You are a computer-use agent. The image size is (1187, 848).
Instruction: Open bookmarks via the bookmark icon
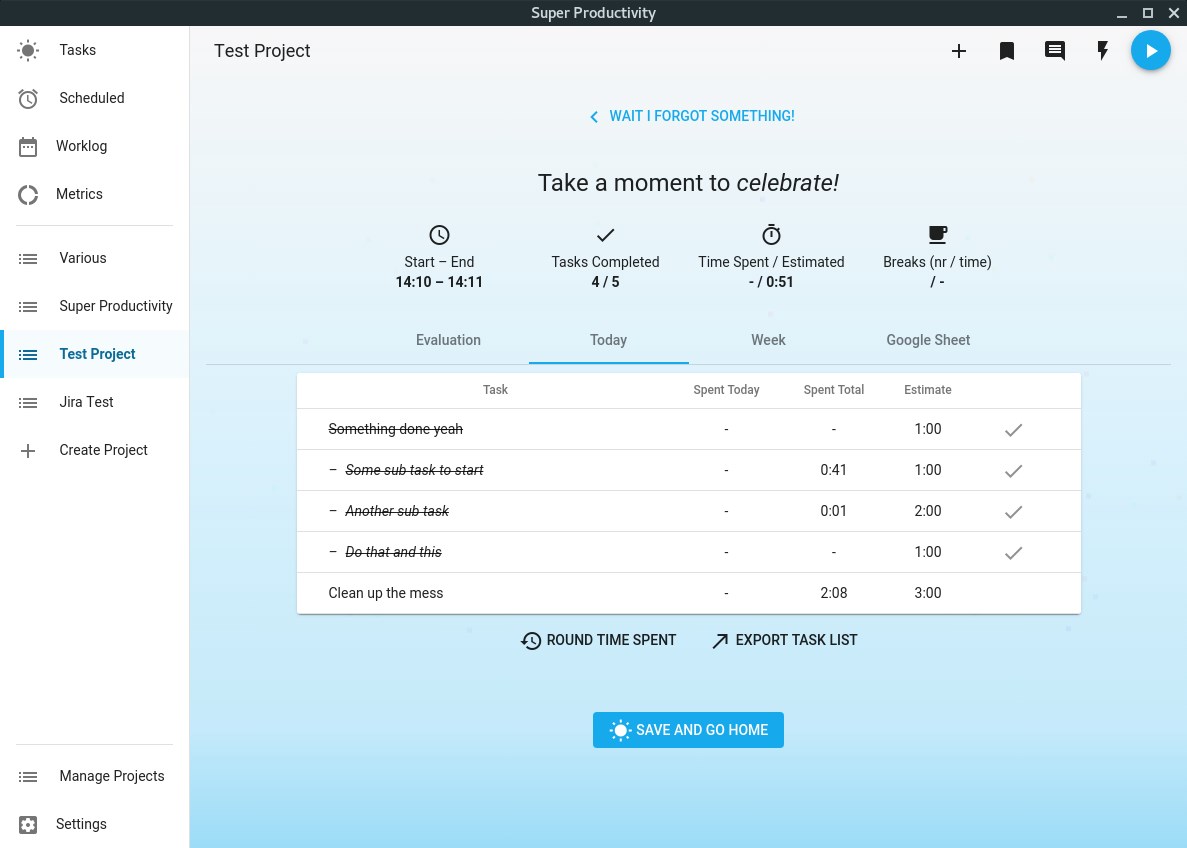[x=1007, y=51]
